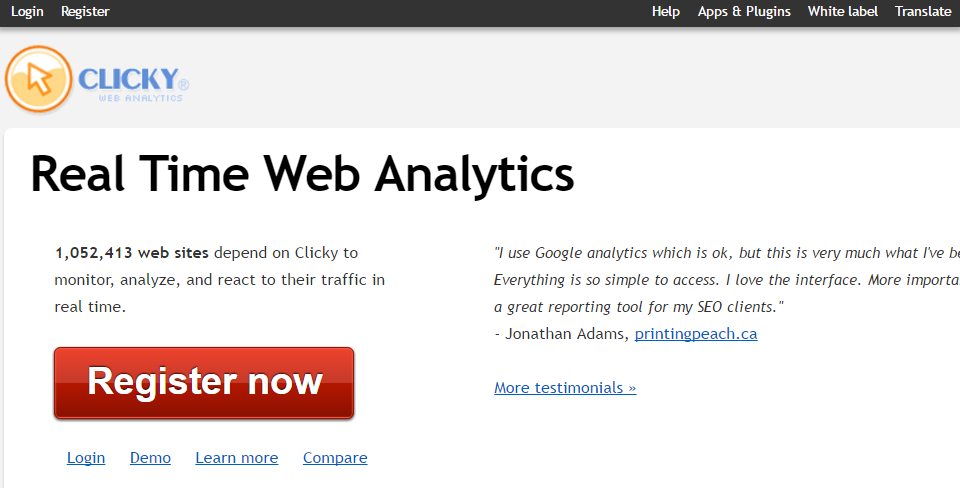
Task: Click the red Register now button
Action: (204, 383)
